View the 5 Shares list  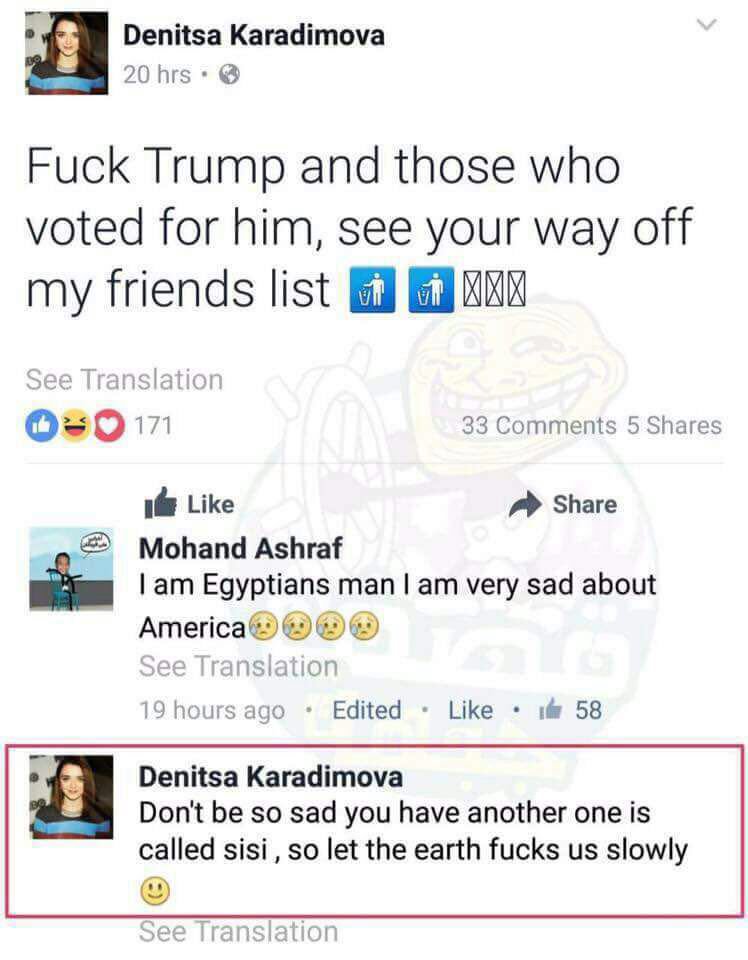point(674,426)
